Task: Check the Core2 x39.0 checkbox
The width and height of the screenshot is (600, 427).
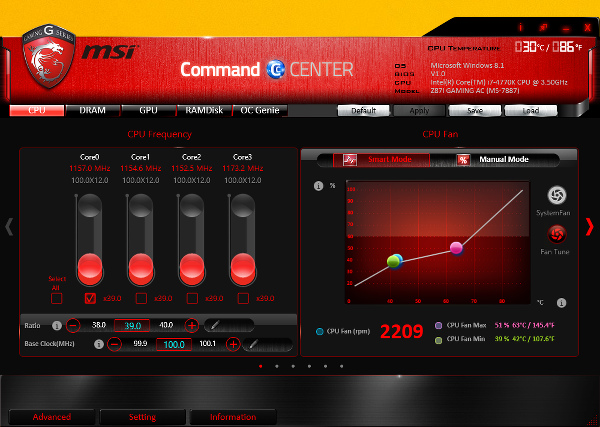Action: coord(192,298)
